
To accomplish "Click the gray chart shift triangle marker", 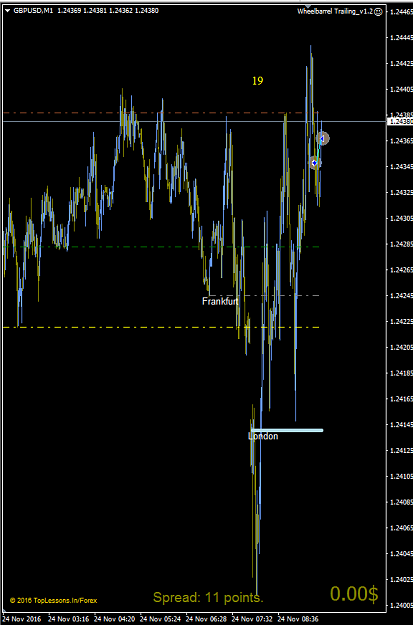I will [x=307, y=6].
